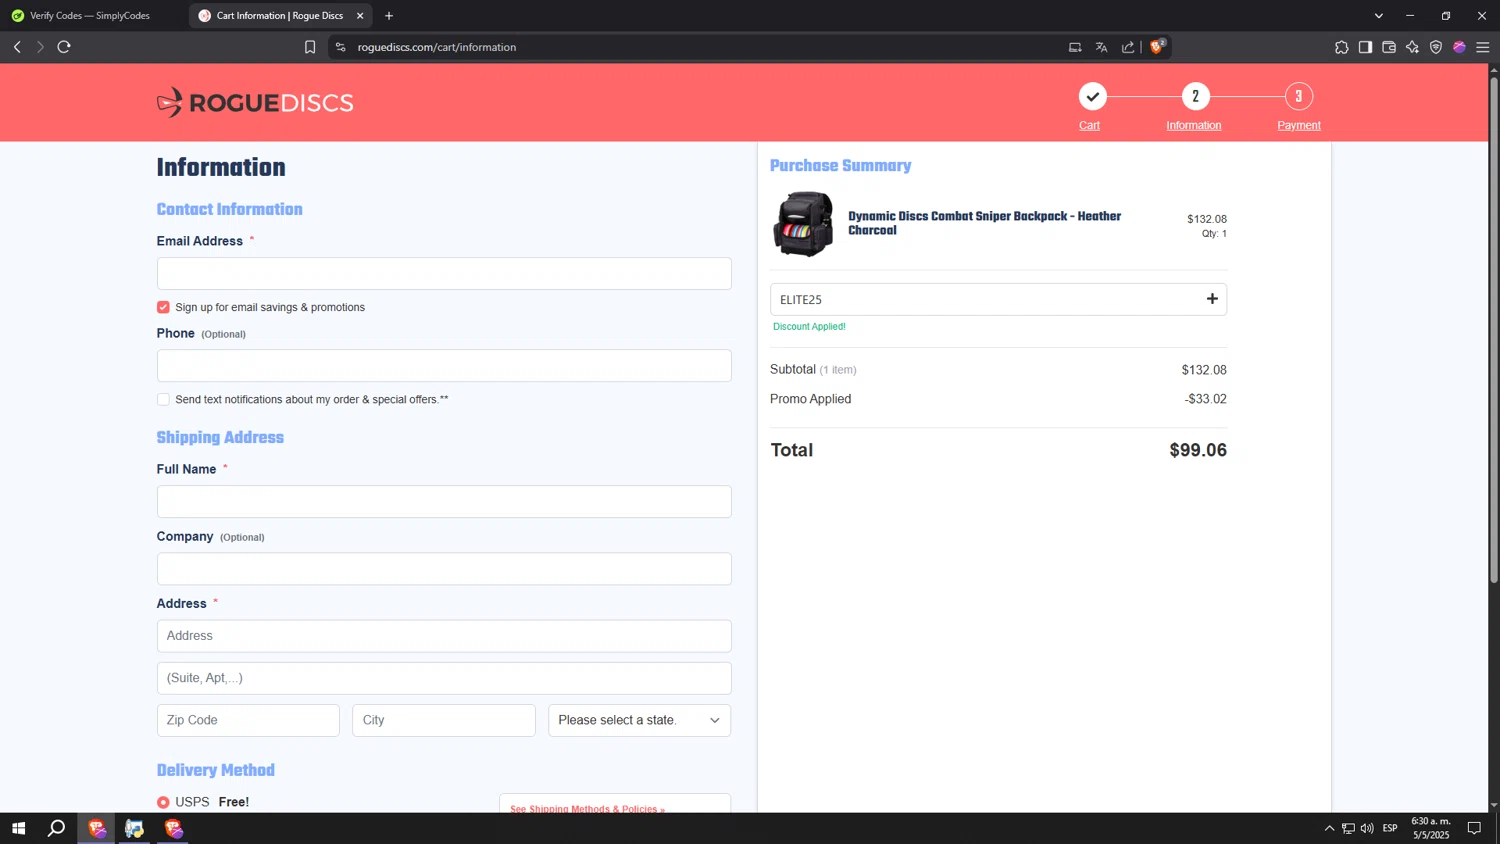Open See Shipping Methods & Policies link
1500x844 pixels.
[x=587, y=808]
